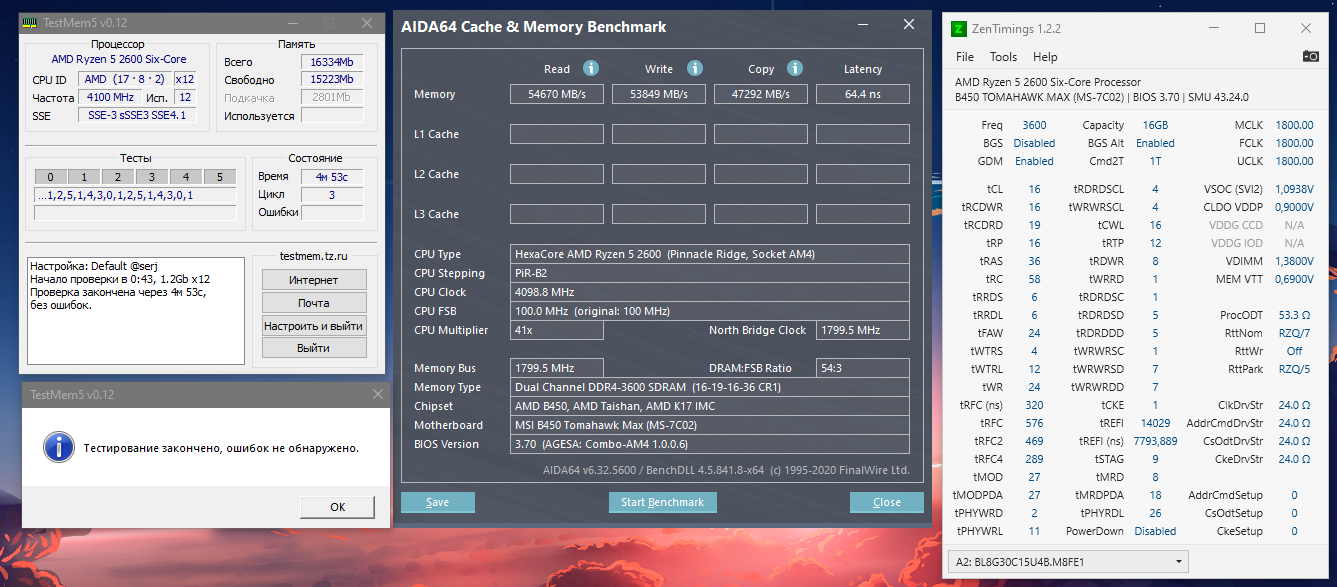This screenshot has height=587, width=1337.
Task: Click the Memory Read value 54670 MB/s
Action: [556, 94]
